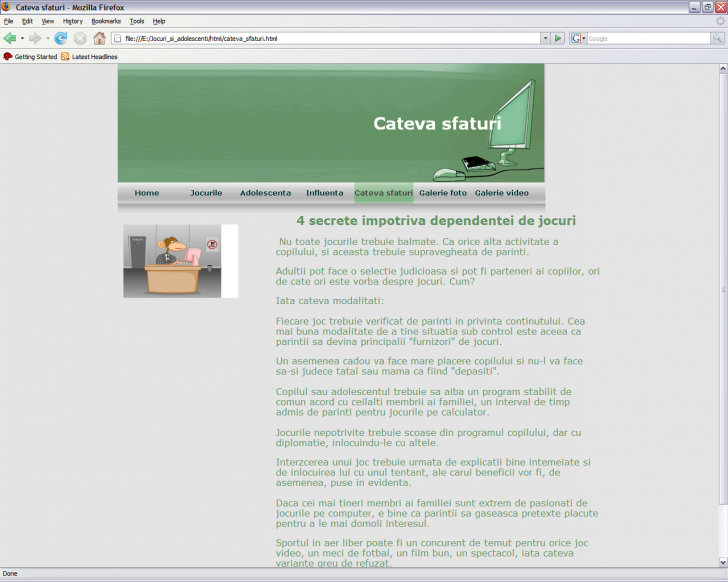Open the Back history dropdown arrow
This screenshot has width=728, height=582.
coord(22,38)
